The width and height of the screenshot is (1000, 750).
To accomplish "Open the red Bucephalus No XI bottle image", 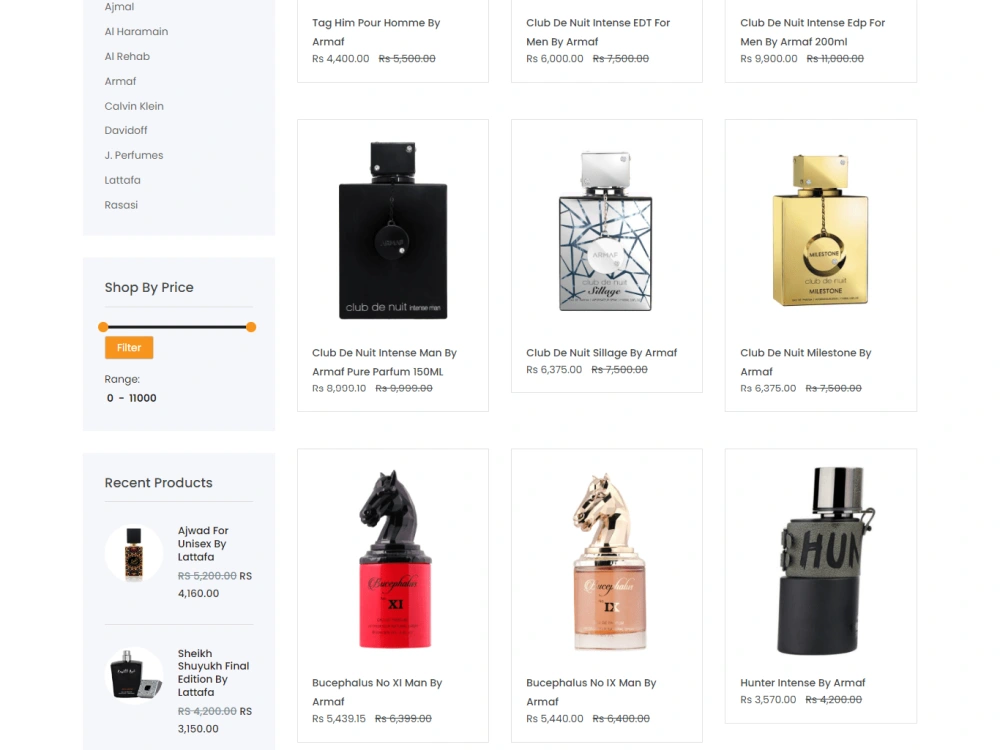I will (x=393, y=560).
